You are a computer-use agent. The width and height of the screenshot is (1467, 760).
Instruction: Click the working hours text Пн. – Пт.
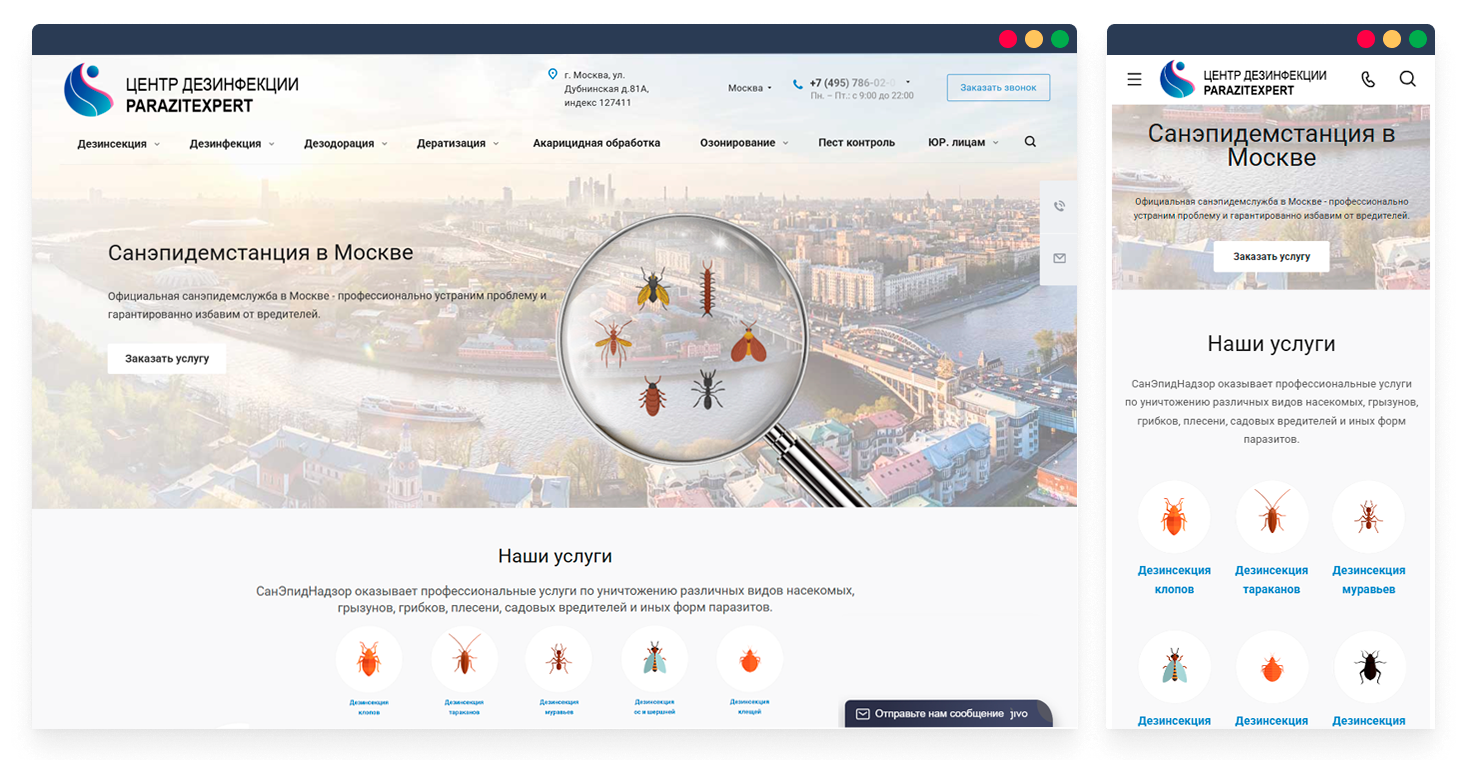862,96
